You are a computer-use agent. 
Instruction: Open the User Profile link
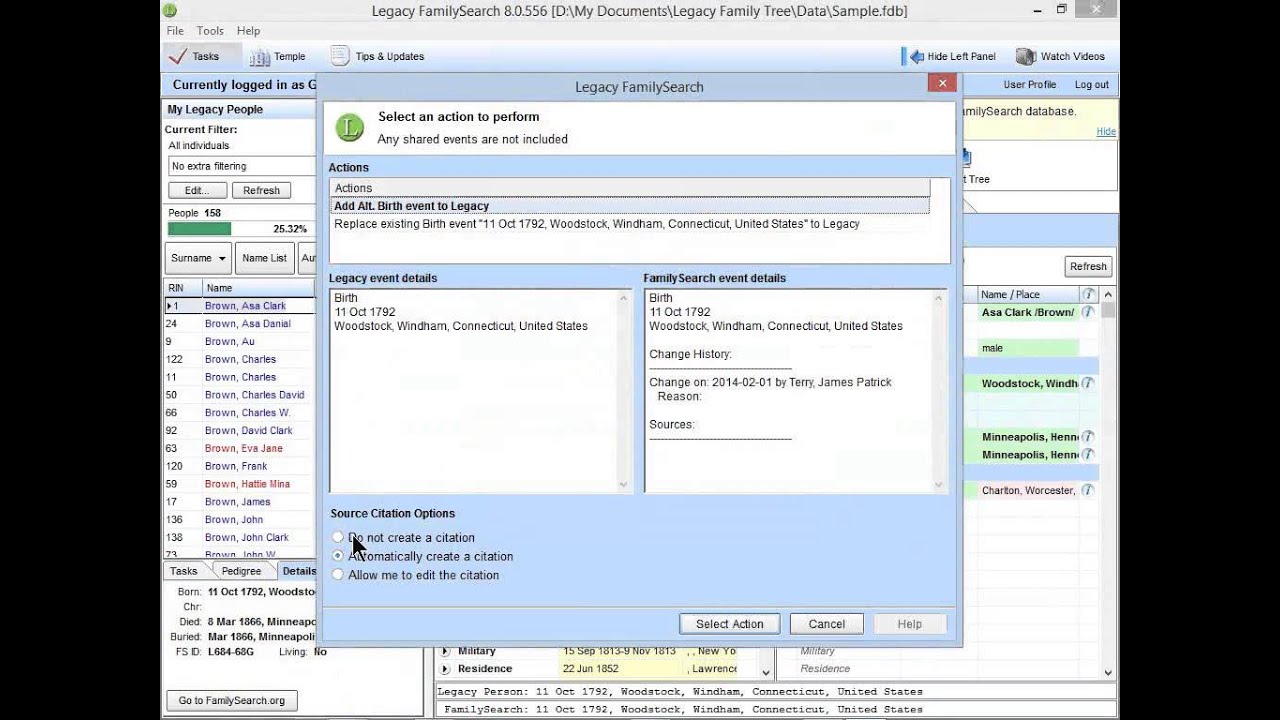pos(1030,85)
